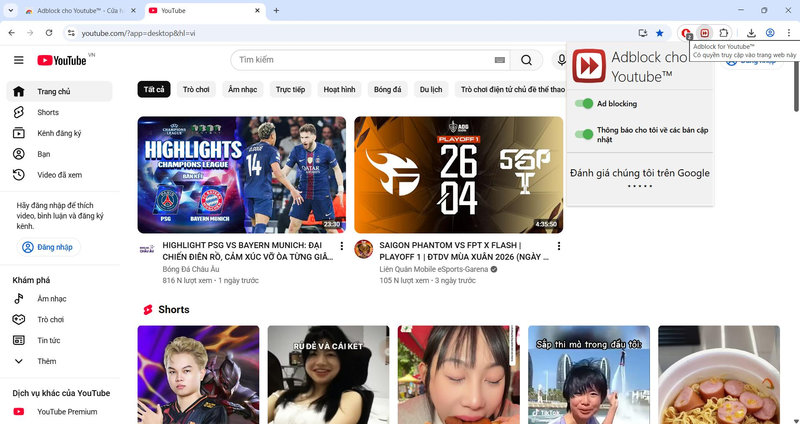The width and height of the screenshot is (800, 424).
Task: Open Kênh đăng ký subscriptions in sidebar
Action: (59, 133)
